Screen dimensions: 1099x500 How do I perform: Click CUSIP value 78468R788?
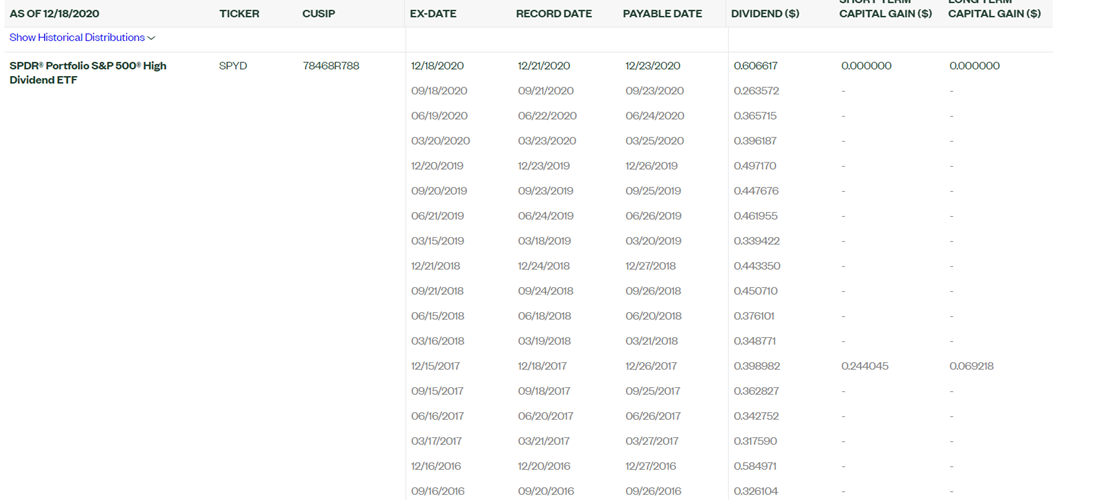point(331,66)
